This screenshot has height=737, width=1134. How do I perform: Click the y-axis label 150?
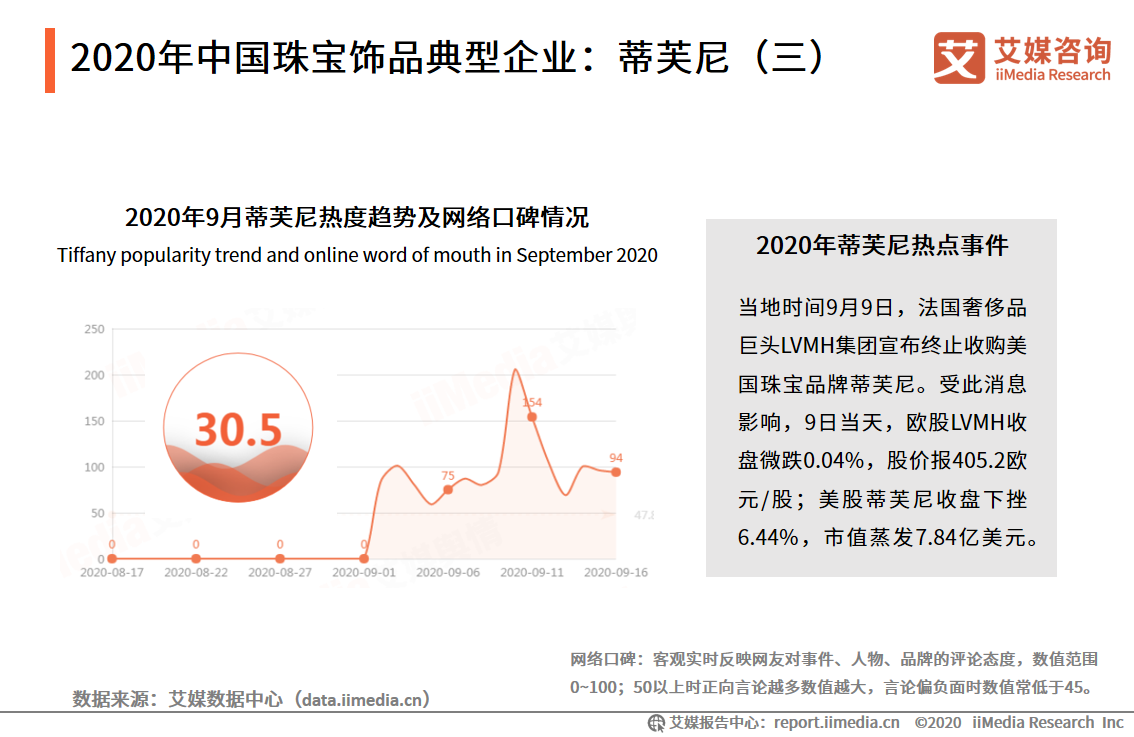94,421
